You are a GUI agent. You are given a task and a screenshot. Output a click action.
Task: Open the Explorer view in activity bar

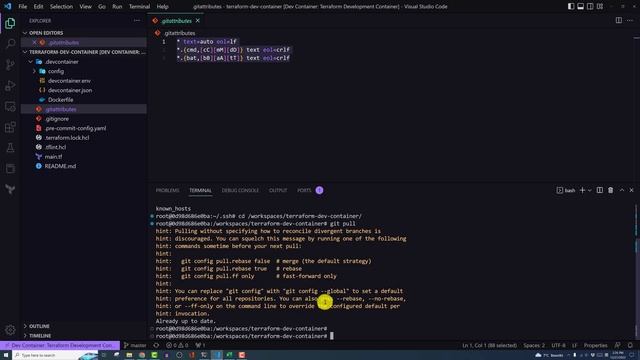pyautogui.click(x=10, y=23)
